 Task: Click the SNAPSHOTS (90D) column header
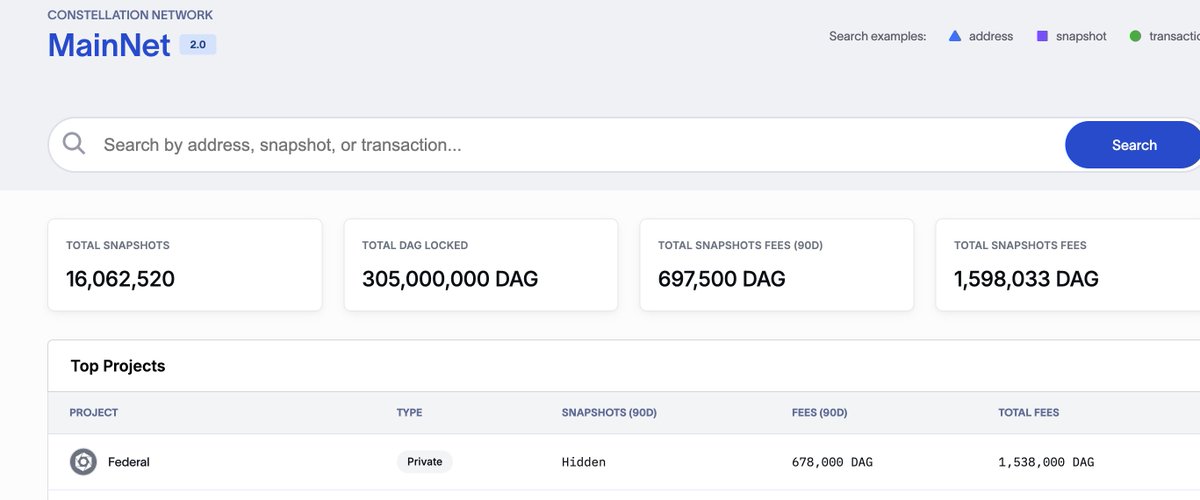[609, 412]
